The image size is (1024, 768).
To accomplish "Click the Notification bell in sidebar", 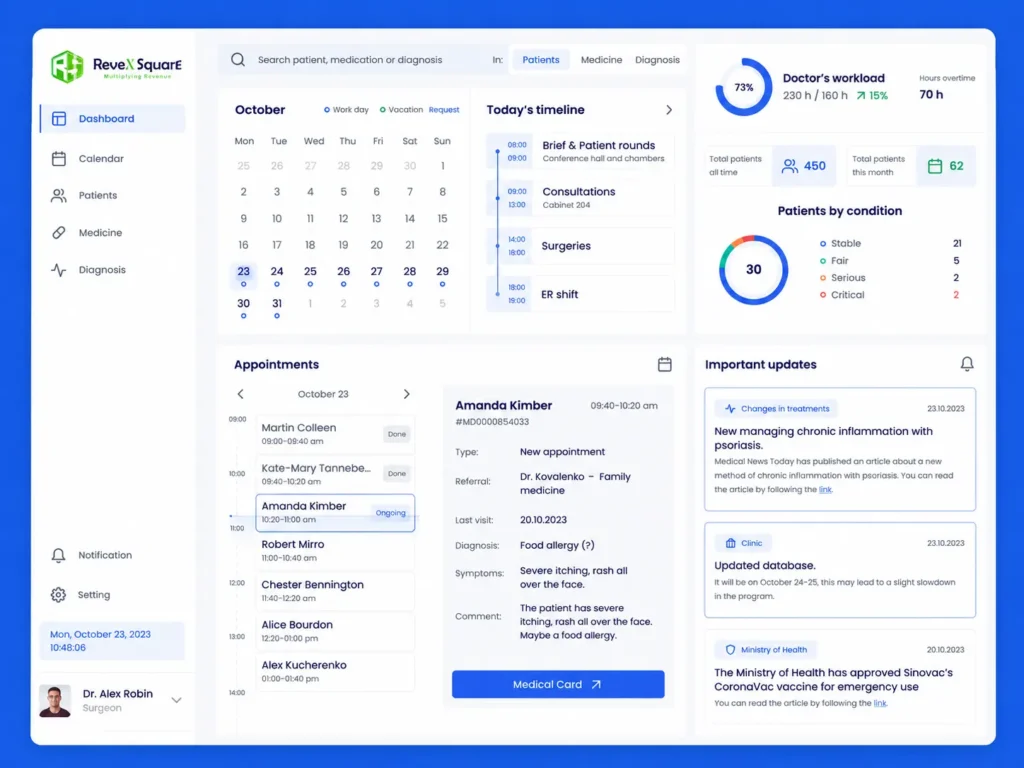I will click(58, 555).
